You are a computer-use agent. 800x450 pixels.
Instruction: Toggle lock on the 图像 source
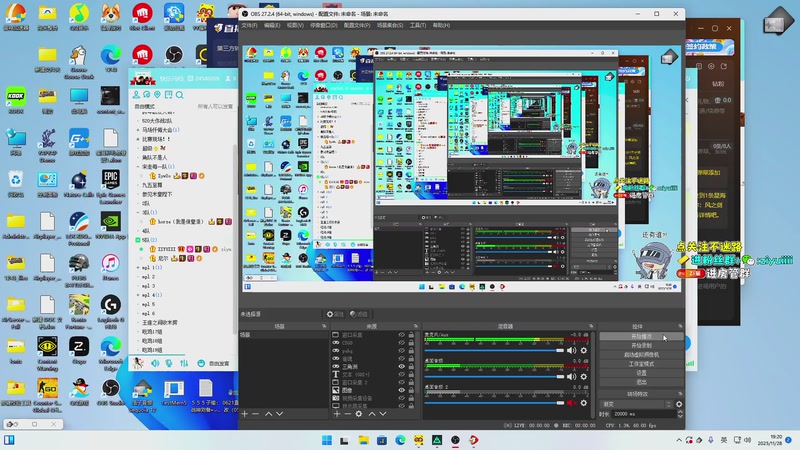click(x=411, y=390)
